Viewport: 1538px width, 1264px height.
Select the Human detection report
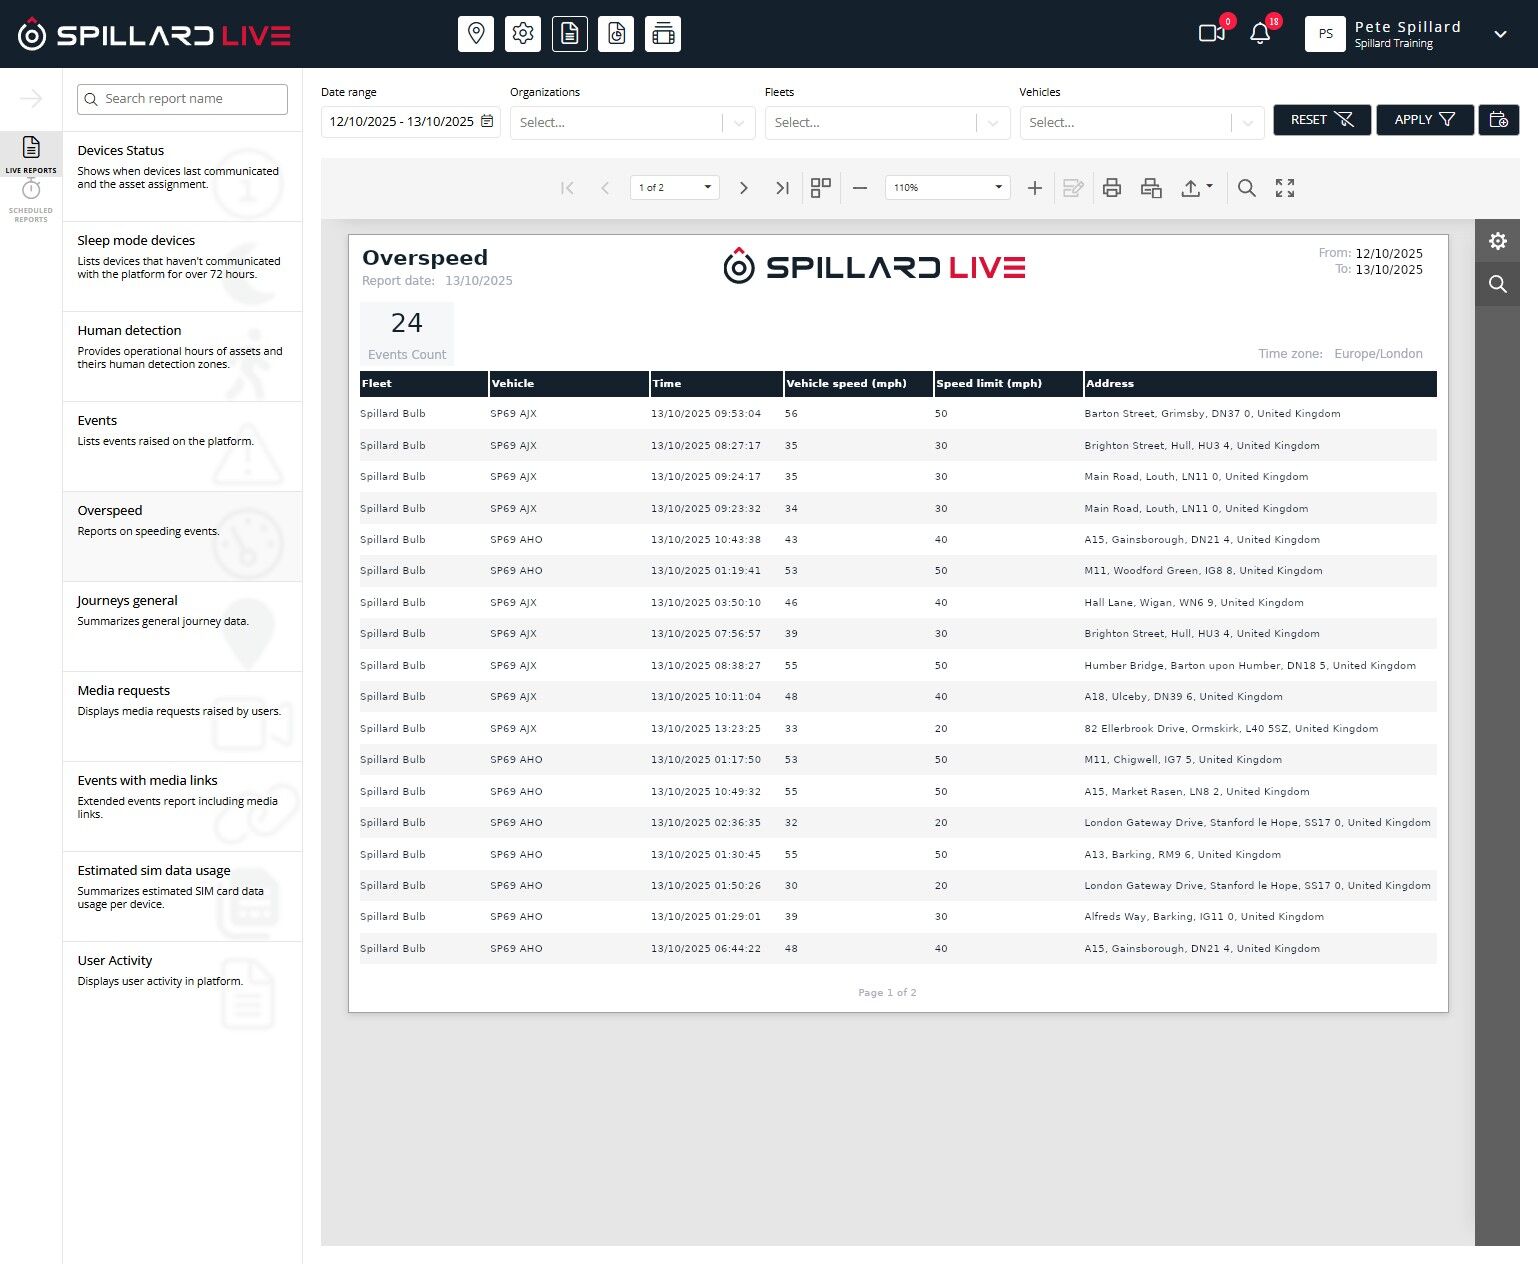click(182, 357)
